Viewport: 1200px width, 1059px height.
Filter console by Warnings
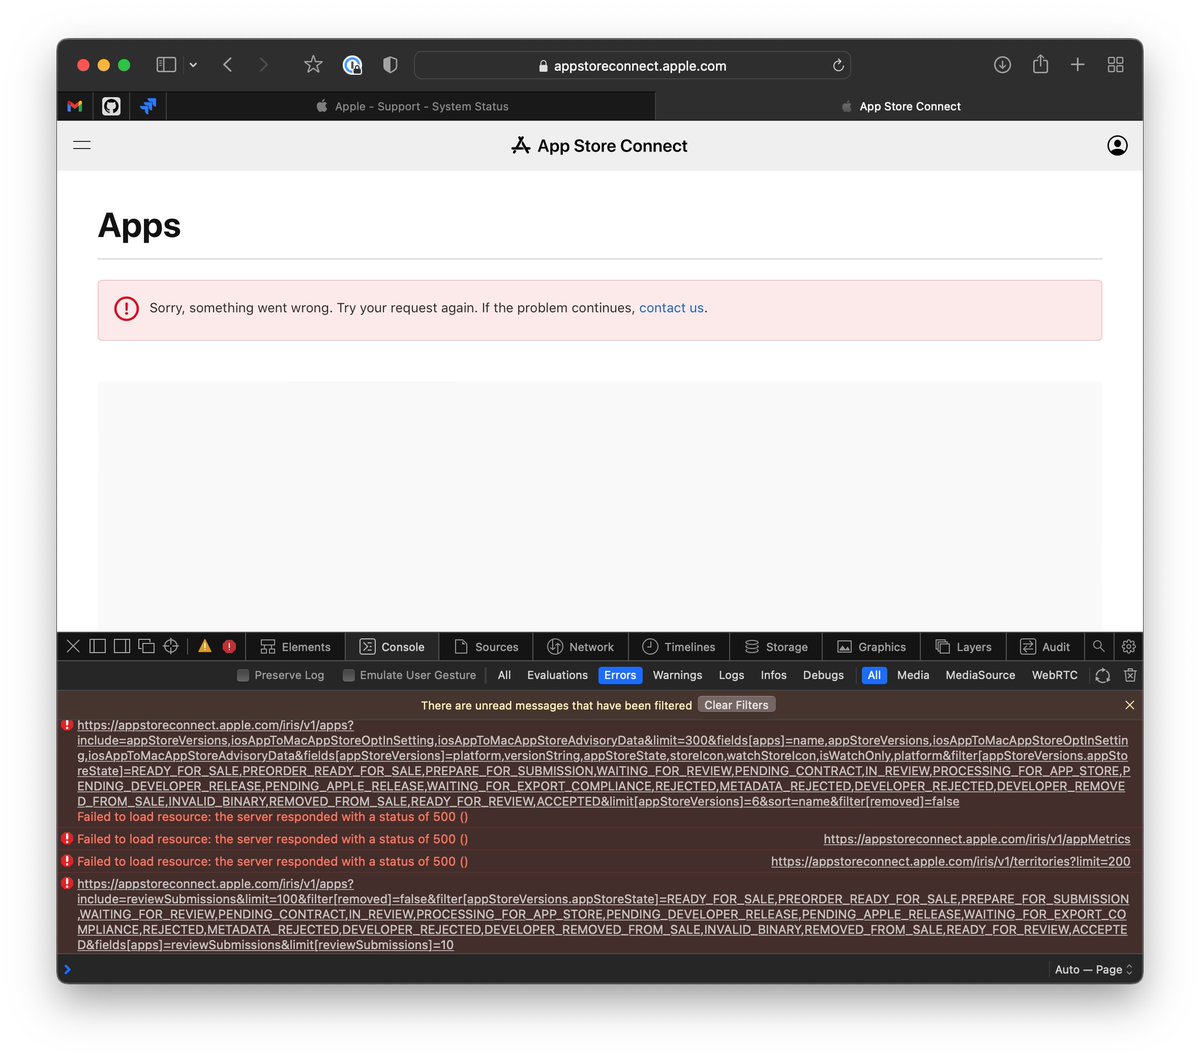(677, 675)
